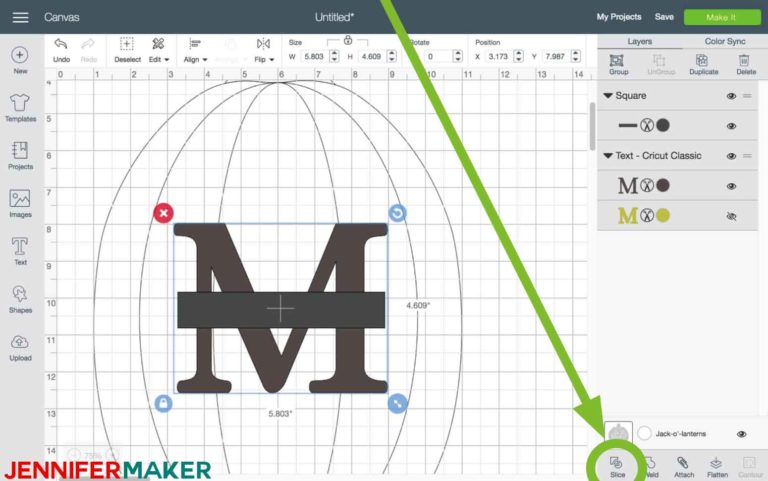
Task: Save the project
Action: pyautogui.click(x=664, y=17)
